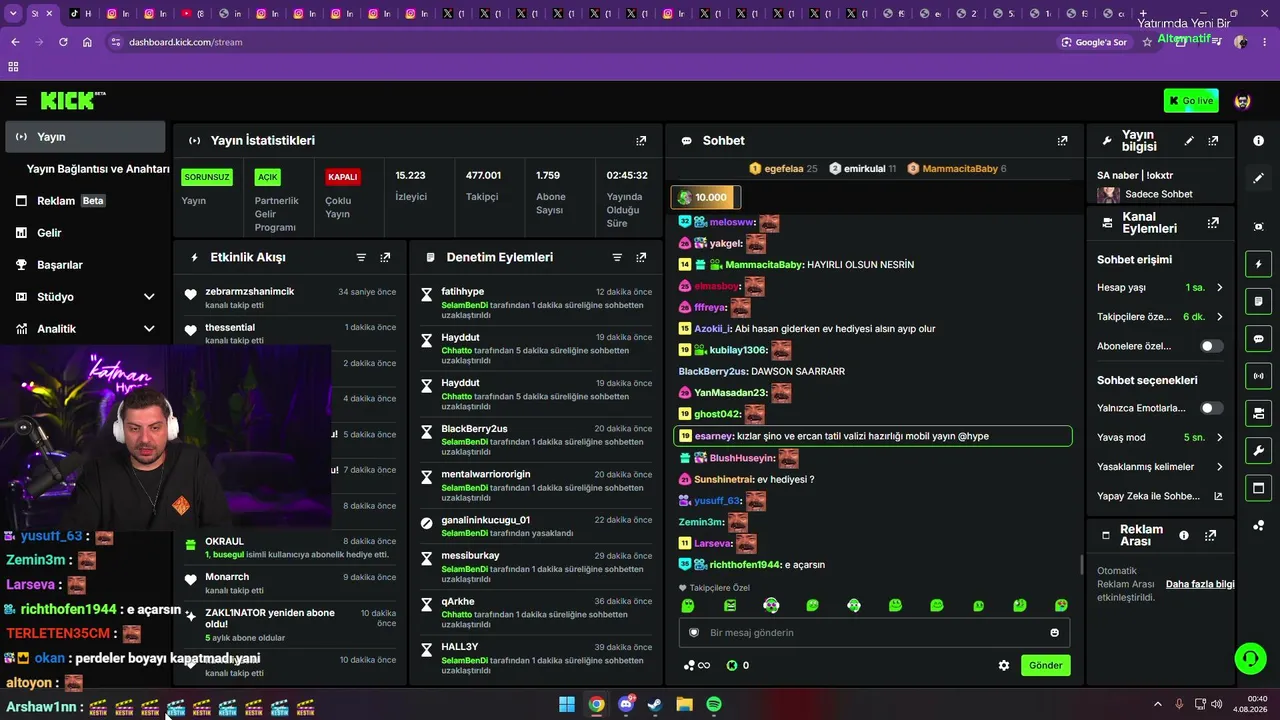Open Yapay Zeka ile Sohbet external link
Screen dimensions: 1280x720
pyautogui.click(x=1218, y=496)
